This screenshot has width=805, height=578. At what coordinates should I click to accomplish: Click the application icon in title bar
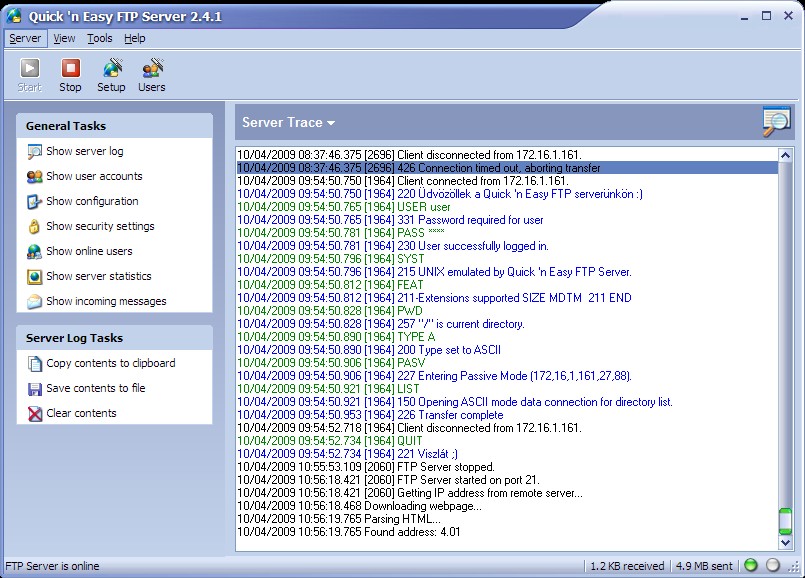(x=14, y=16)
